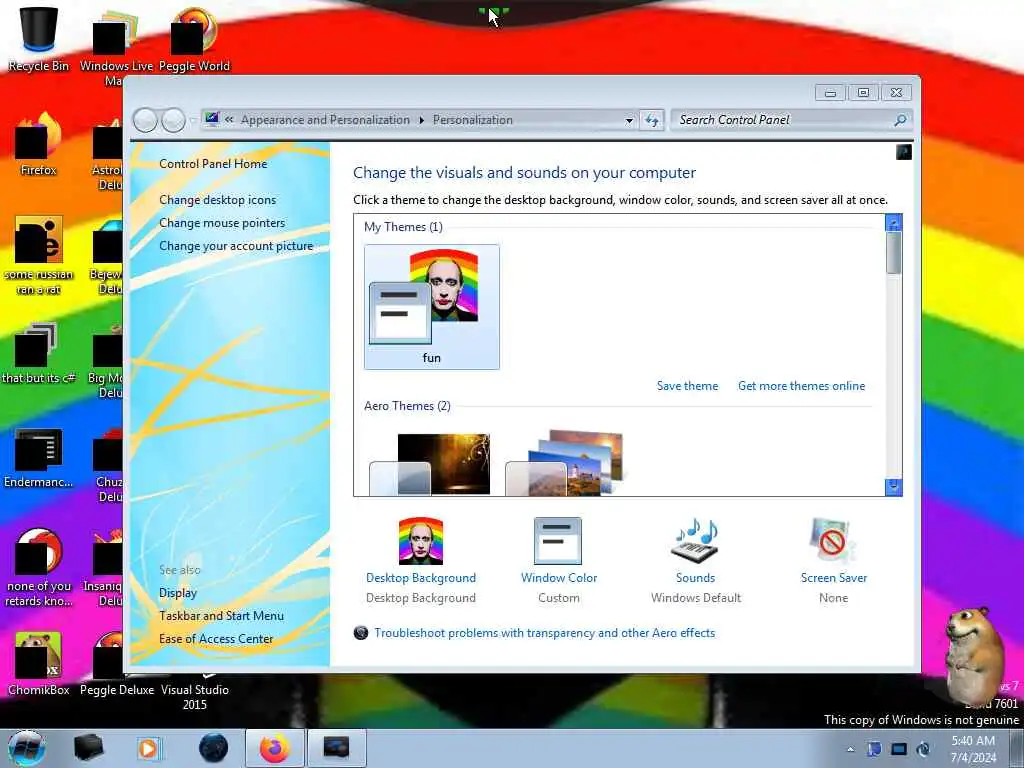The image size is (1024, 768).
Task: Open the Action Center flag tray icon
Action: pyautogui.click(x=874, y=749)
